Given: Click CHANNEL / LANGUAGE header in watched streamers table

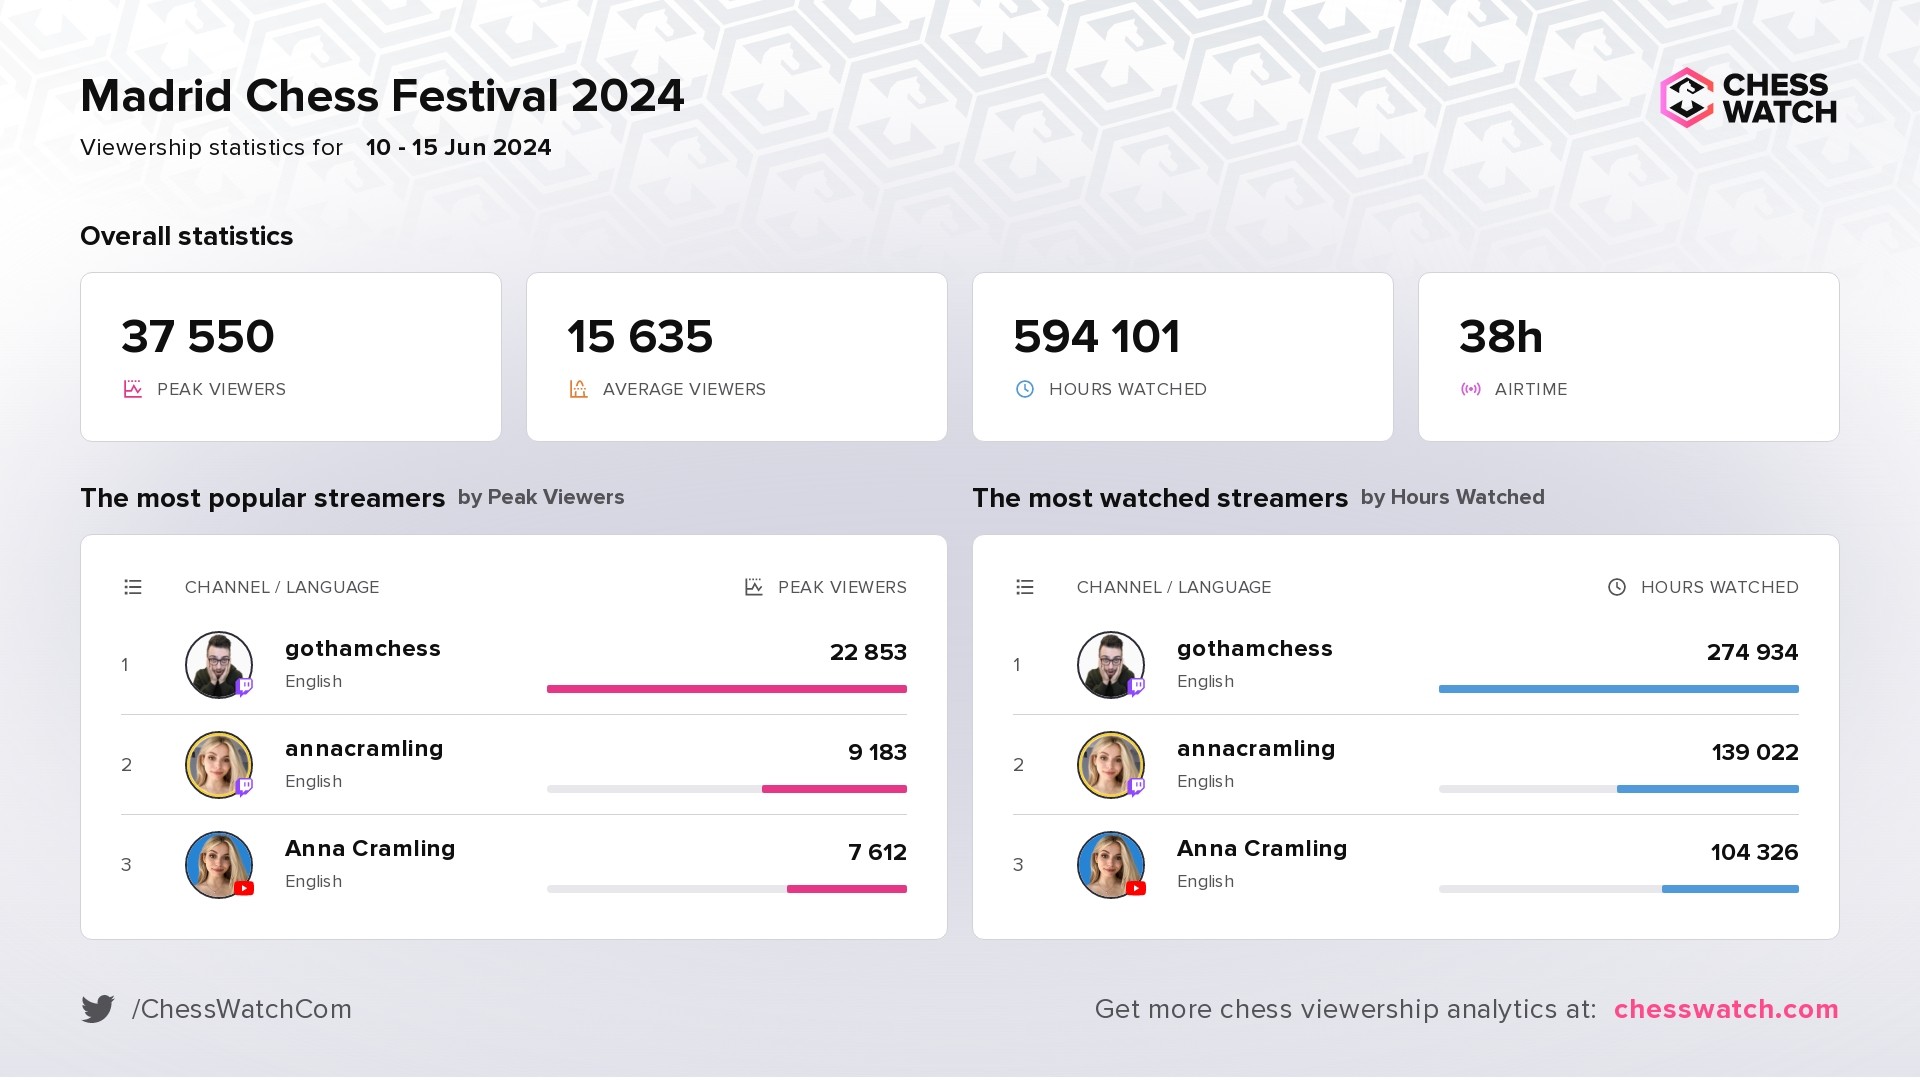Looking at the screenshot, I should pyautogui.click(x=1174, y=587).
